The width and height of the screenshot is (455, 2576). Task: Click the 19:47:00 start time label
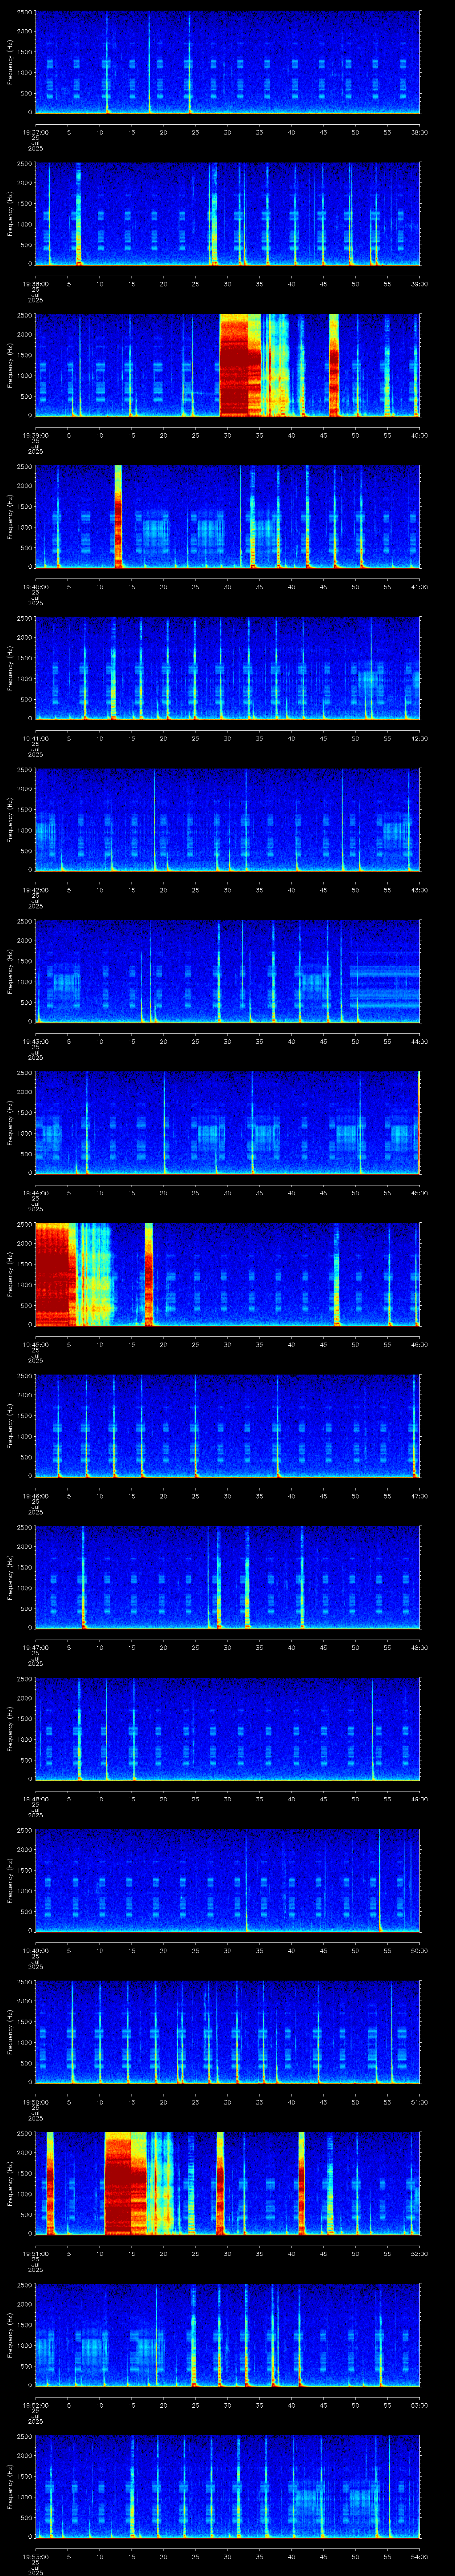point(35,1647)
